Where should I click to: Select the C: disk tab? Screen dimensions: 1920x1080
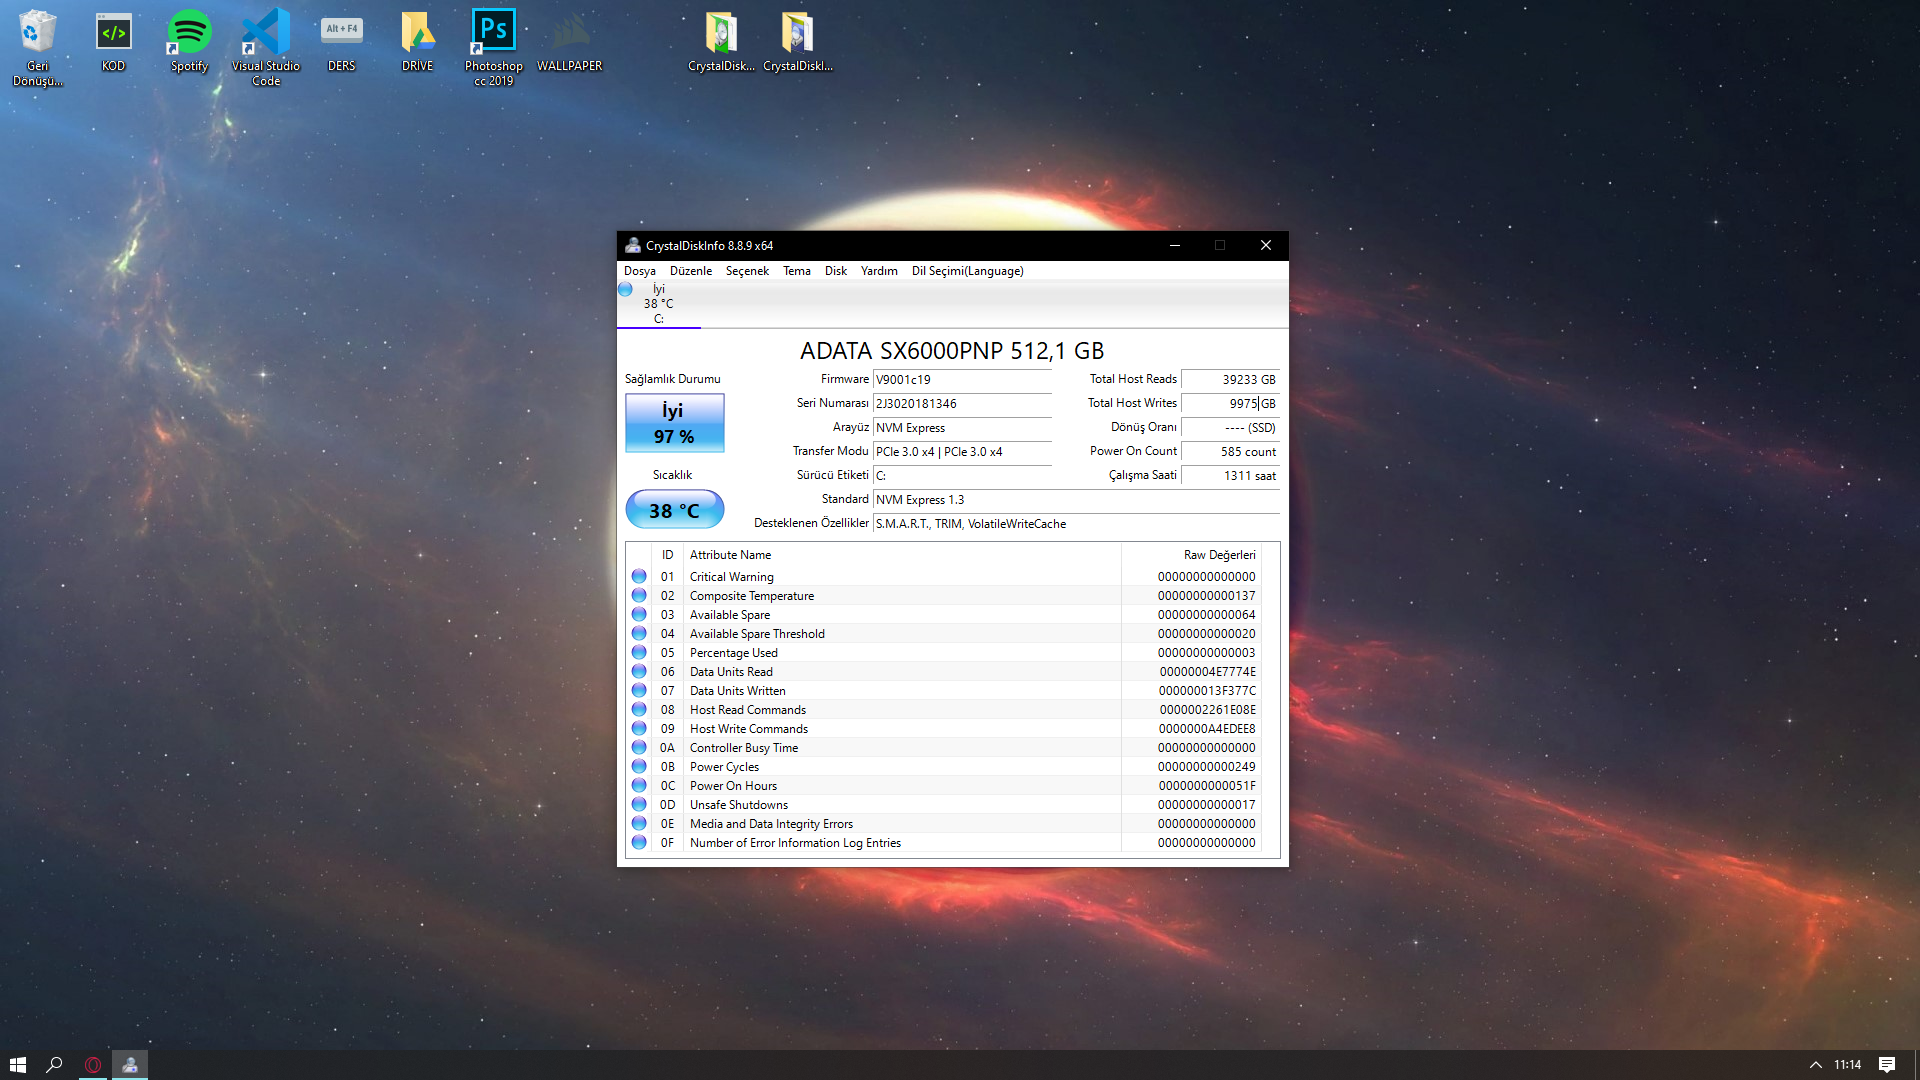[x=658, y=304]
